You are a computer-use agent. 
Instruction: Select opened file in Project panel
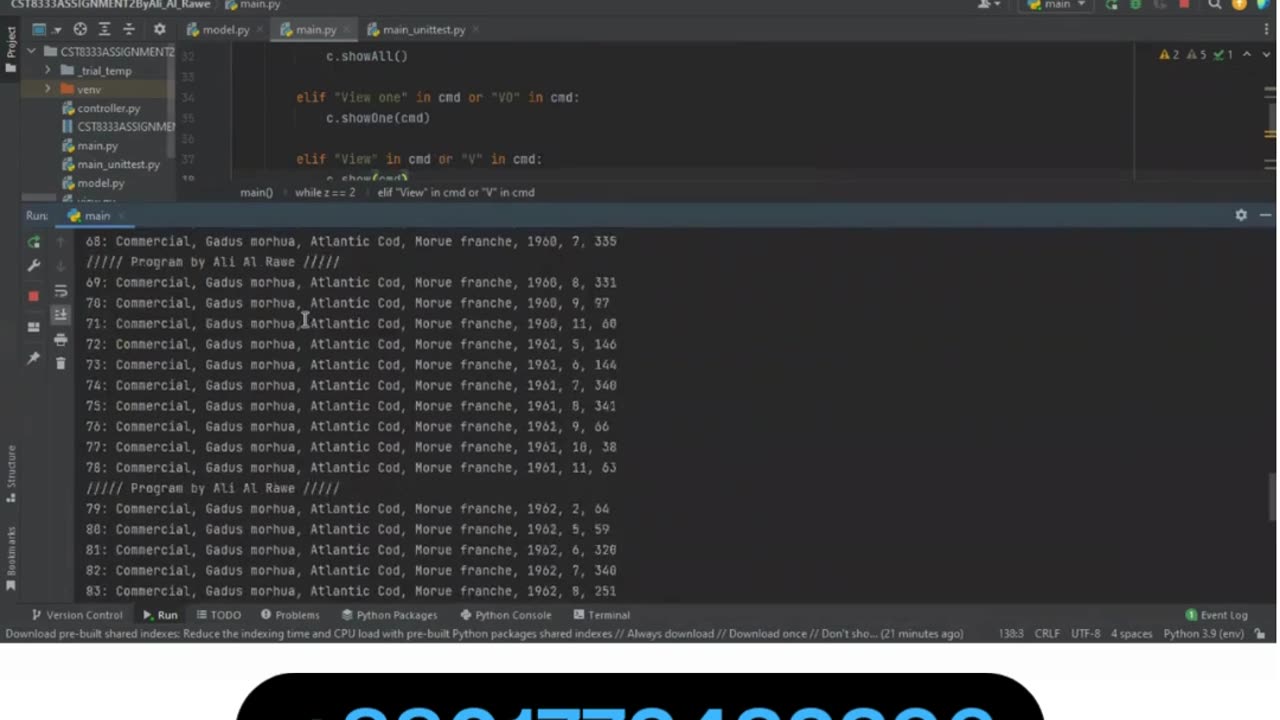click(80, 29)
